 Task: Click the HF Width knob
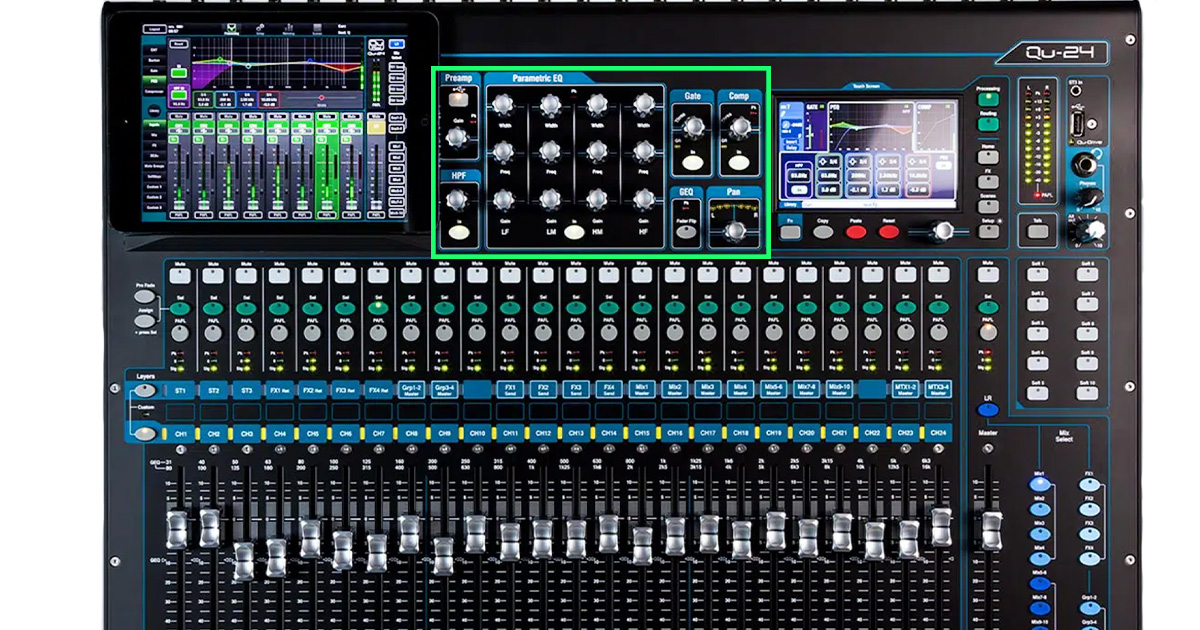(x=644, y=103)
